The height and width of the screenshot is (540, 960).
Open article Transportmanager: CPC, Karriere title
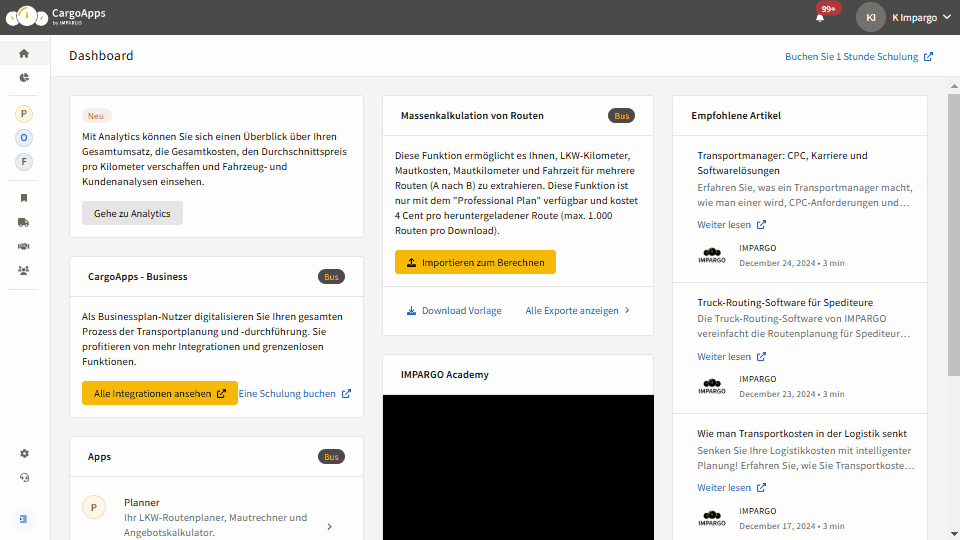click(x=782, y=163)
